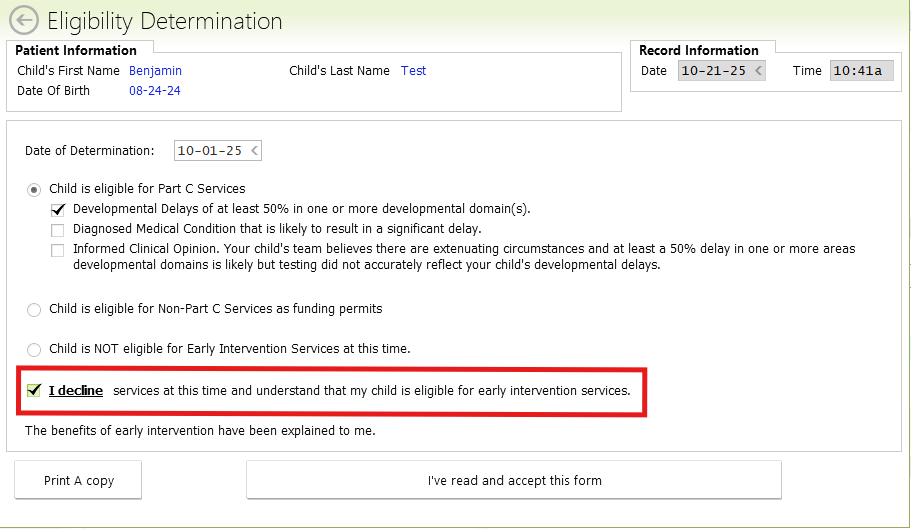Uncheck the Developmental Delays checkbox
Viewport: 911px width, 529px height.
pos(58,209)
